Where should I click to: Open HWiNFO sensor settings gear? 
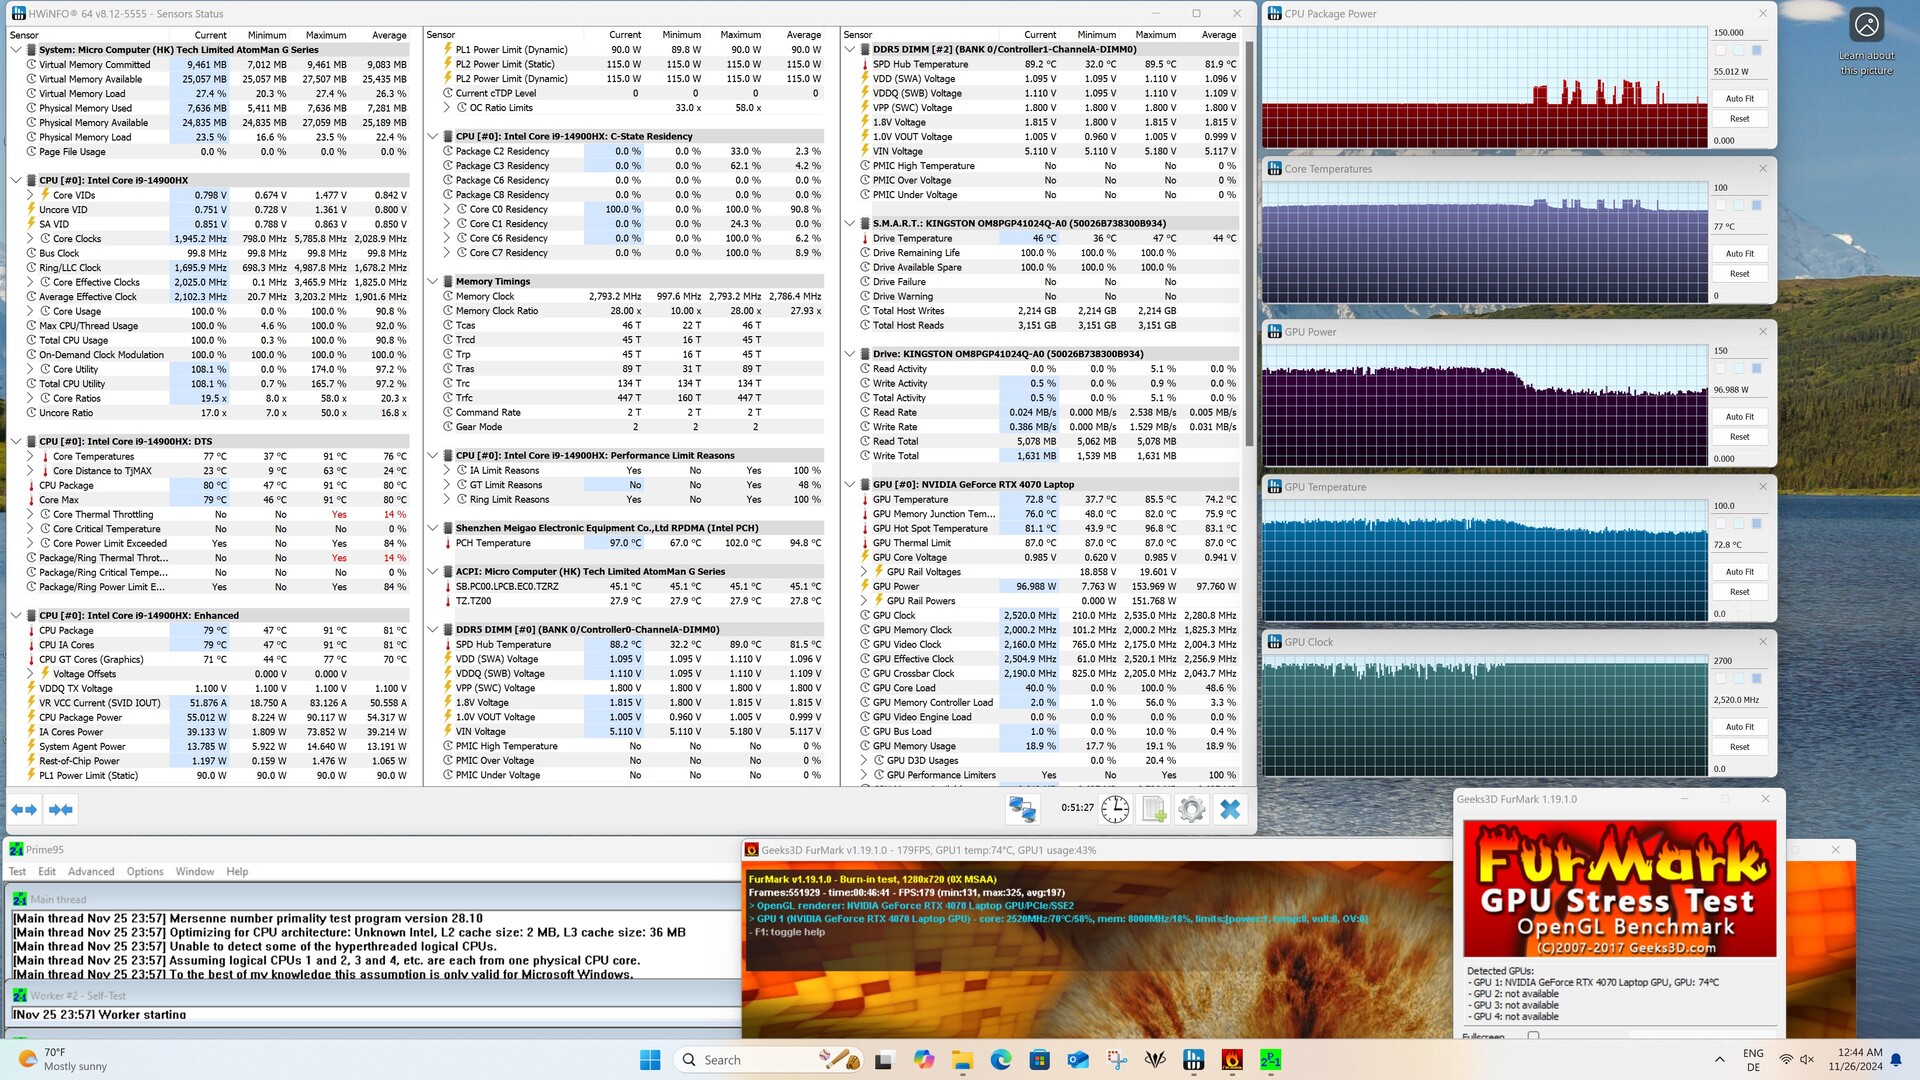1191,809
